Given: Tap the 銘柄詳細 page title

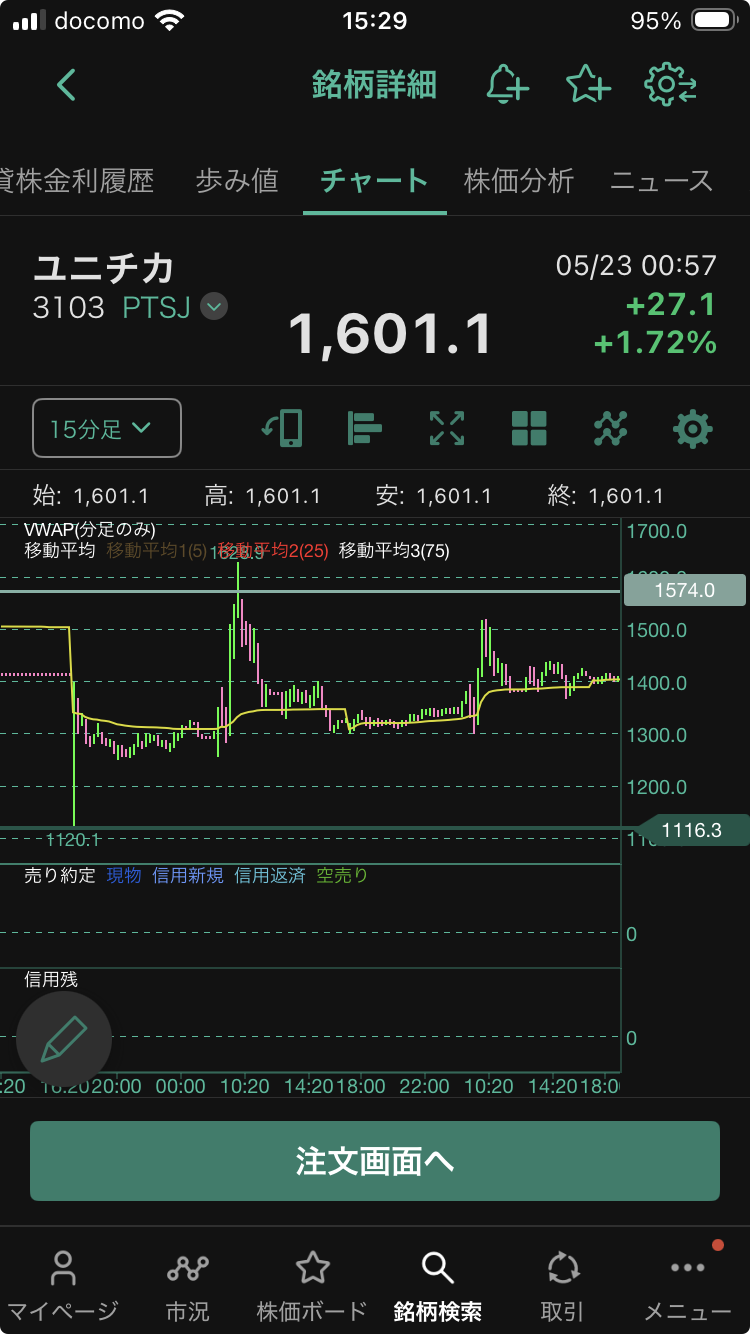Looking at the screenshot, I should pos(374,85).
